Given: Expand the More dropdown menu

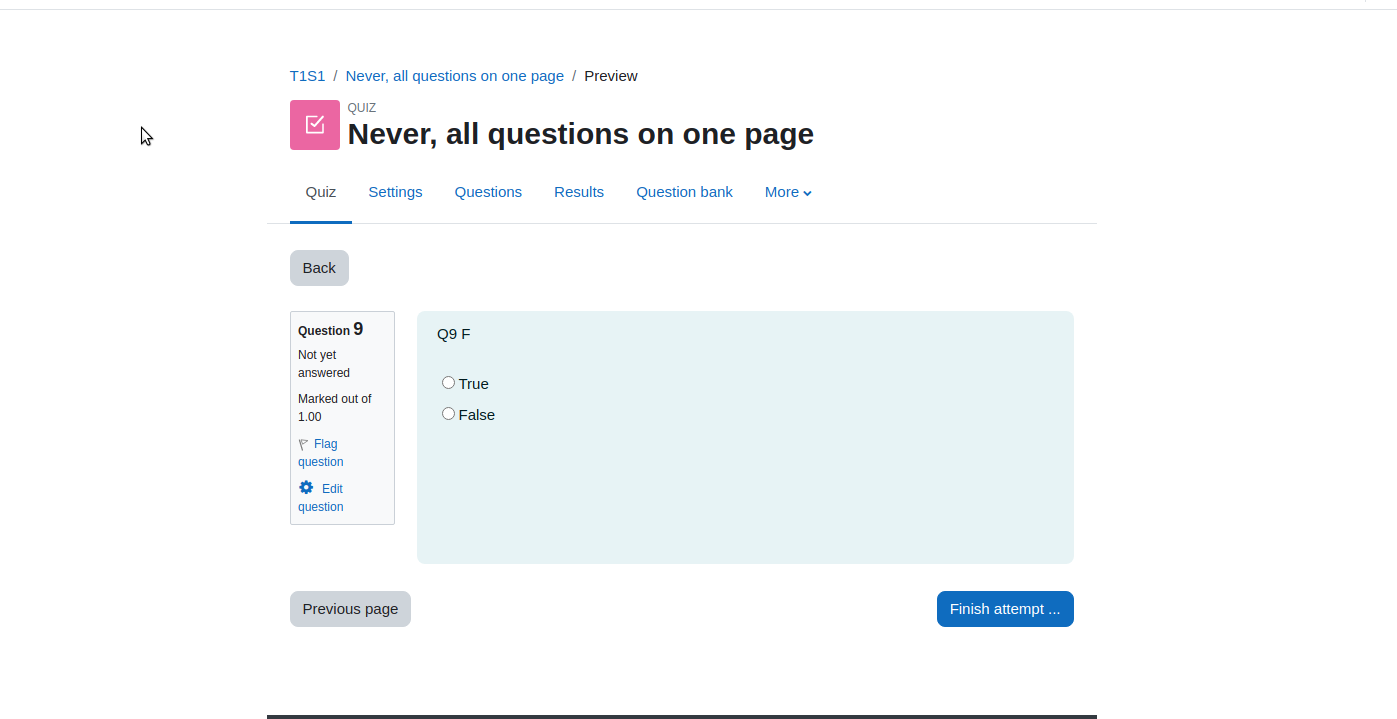Looking at the screenshot, I should (788, 192).
